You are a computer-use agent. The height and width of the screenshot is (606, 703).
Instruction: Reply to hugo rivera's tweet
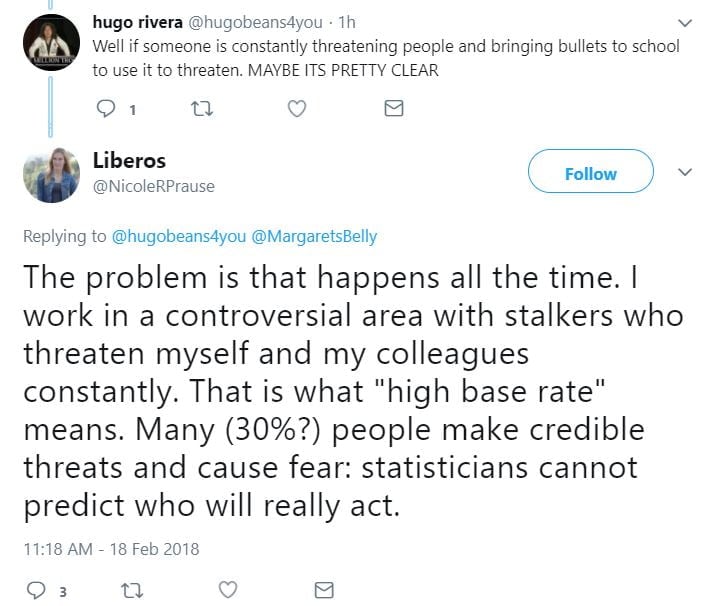pos(104,108)
